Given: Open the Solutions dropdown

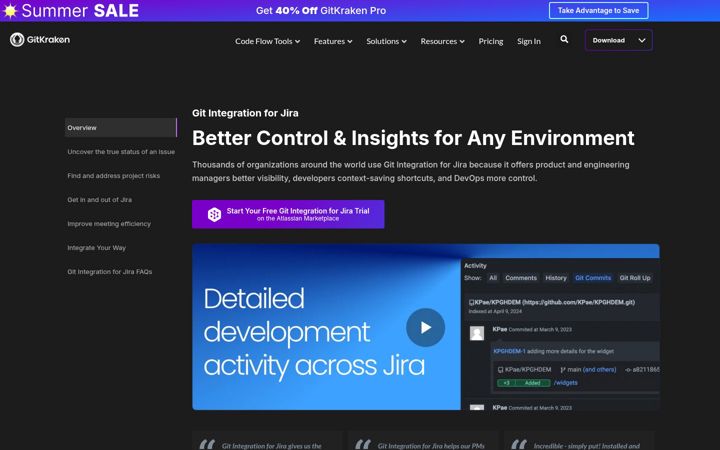Looking at the screenshot, I should tap(386, 41).
